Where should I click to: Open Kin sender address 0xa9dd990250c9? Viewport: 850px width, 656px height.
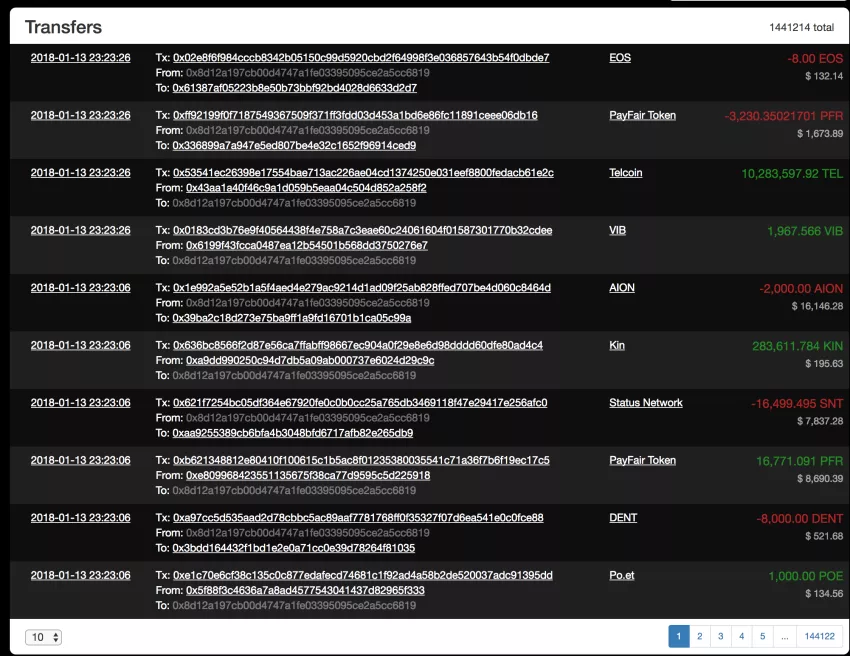pyautogui.click(x=310, y=360)
